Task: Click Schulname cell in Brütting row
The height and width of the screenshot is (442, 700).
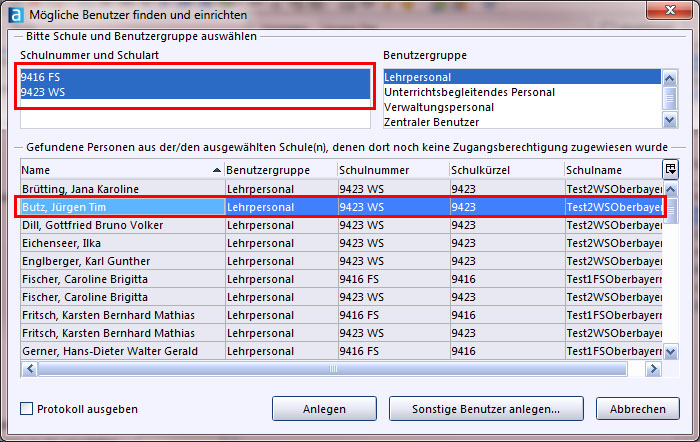Action: [x=613, y=189]
